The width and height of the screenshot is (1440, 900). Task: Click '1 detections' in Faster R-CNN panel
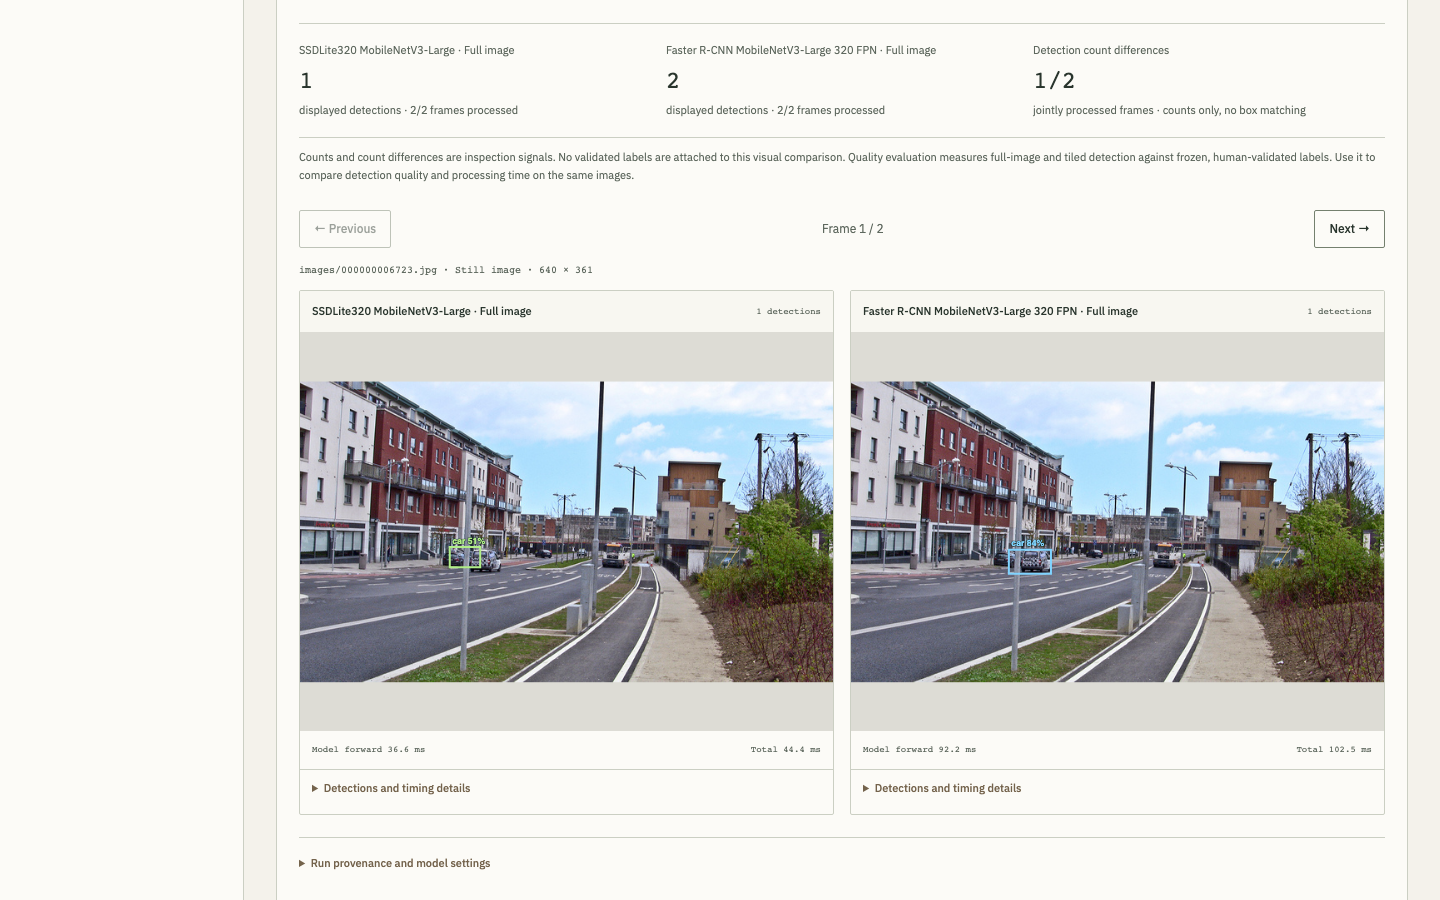tap(1339, 311)
